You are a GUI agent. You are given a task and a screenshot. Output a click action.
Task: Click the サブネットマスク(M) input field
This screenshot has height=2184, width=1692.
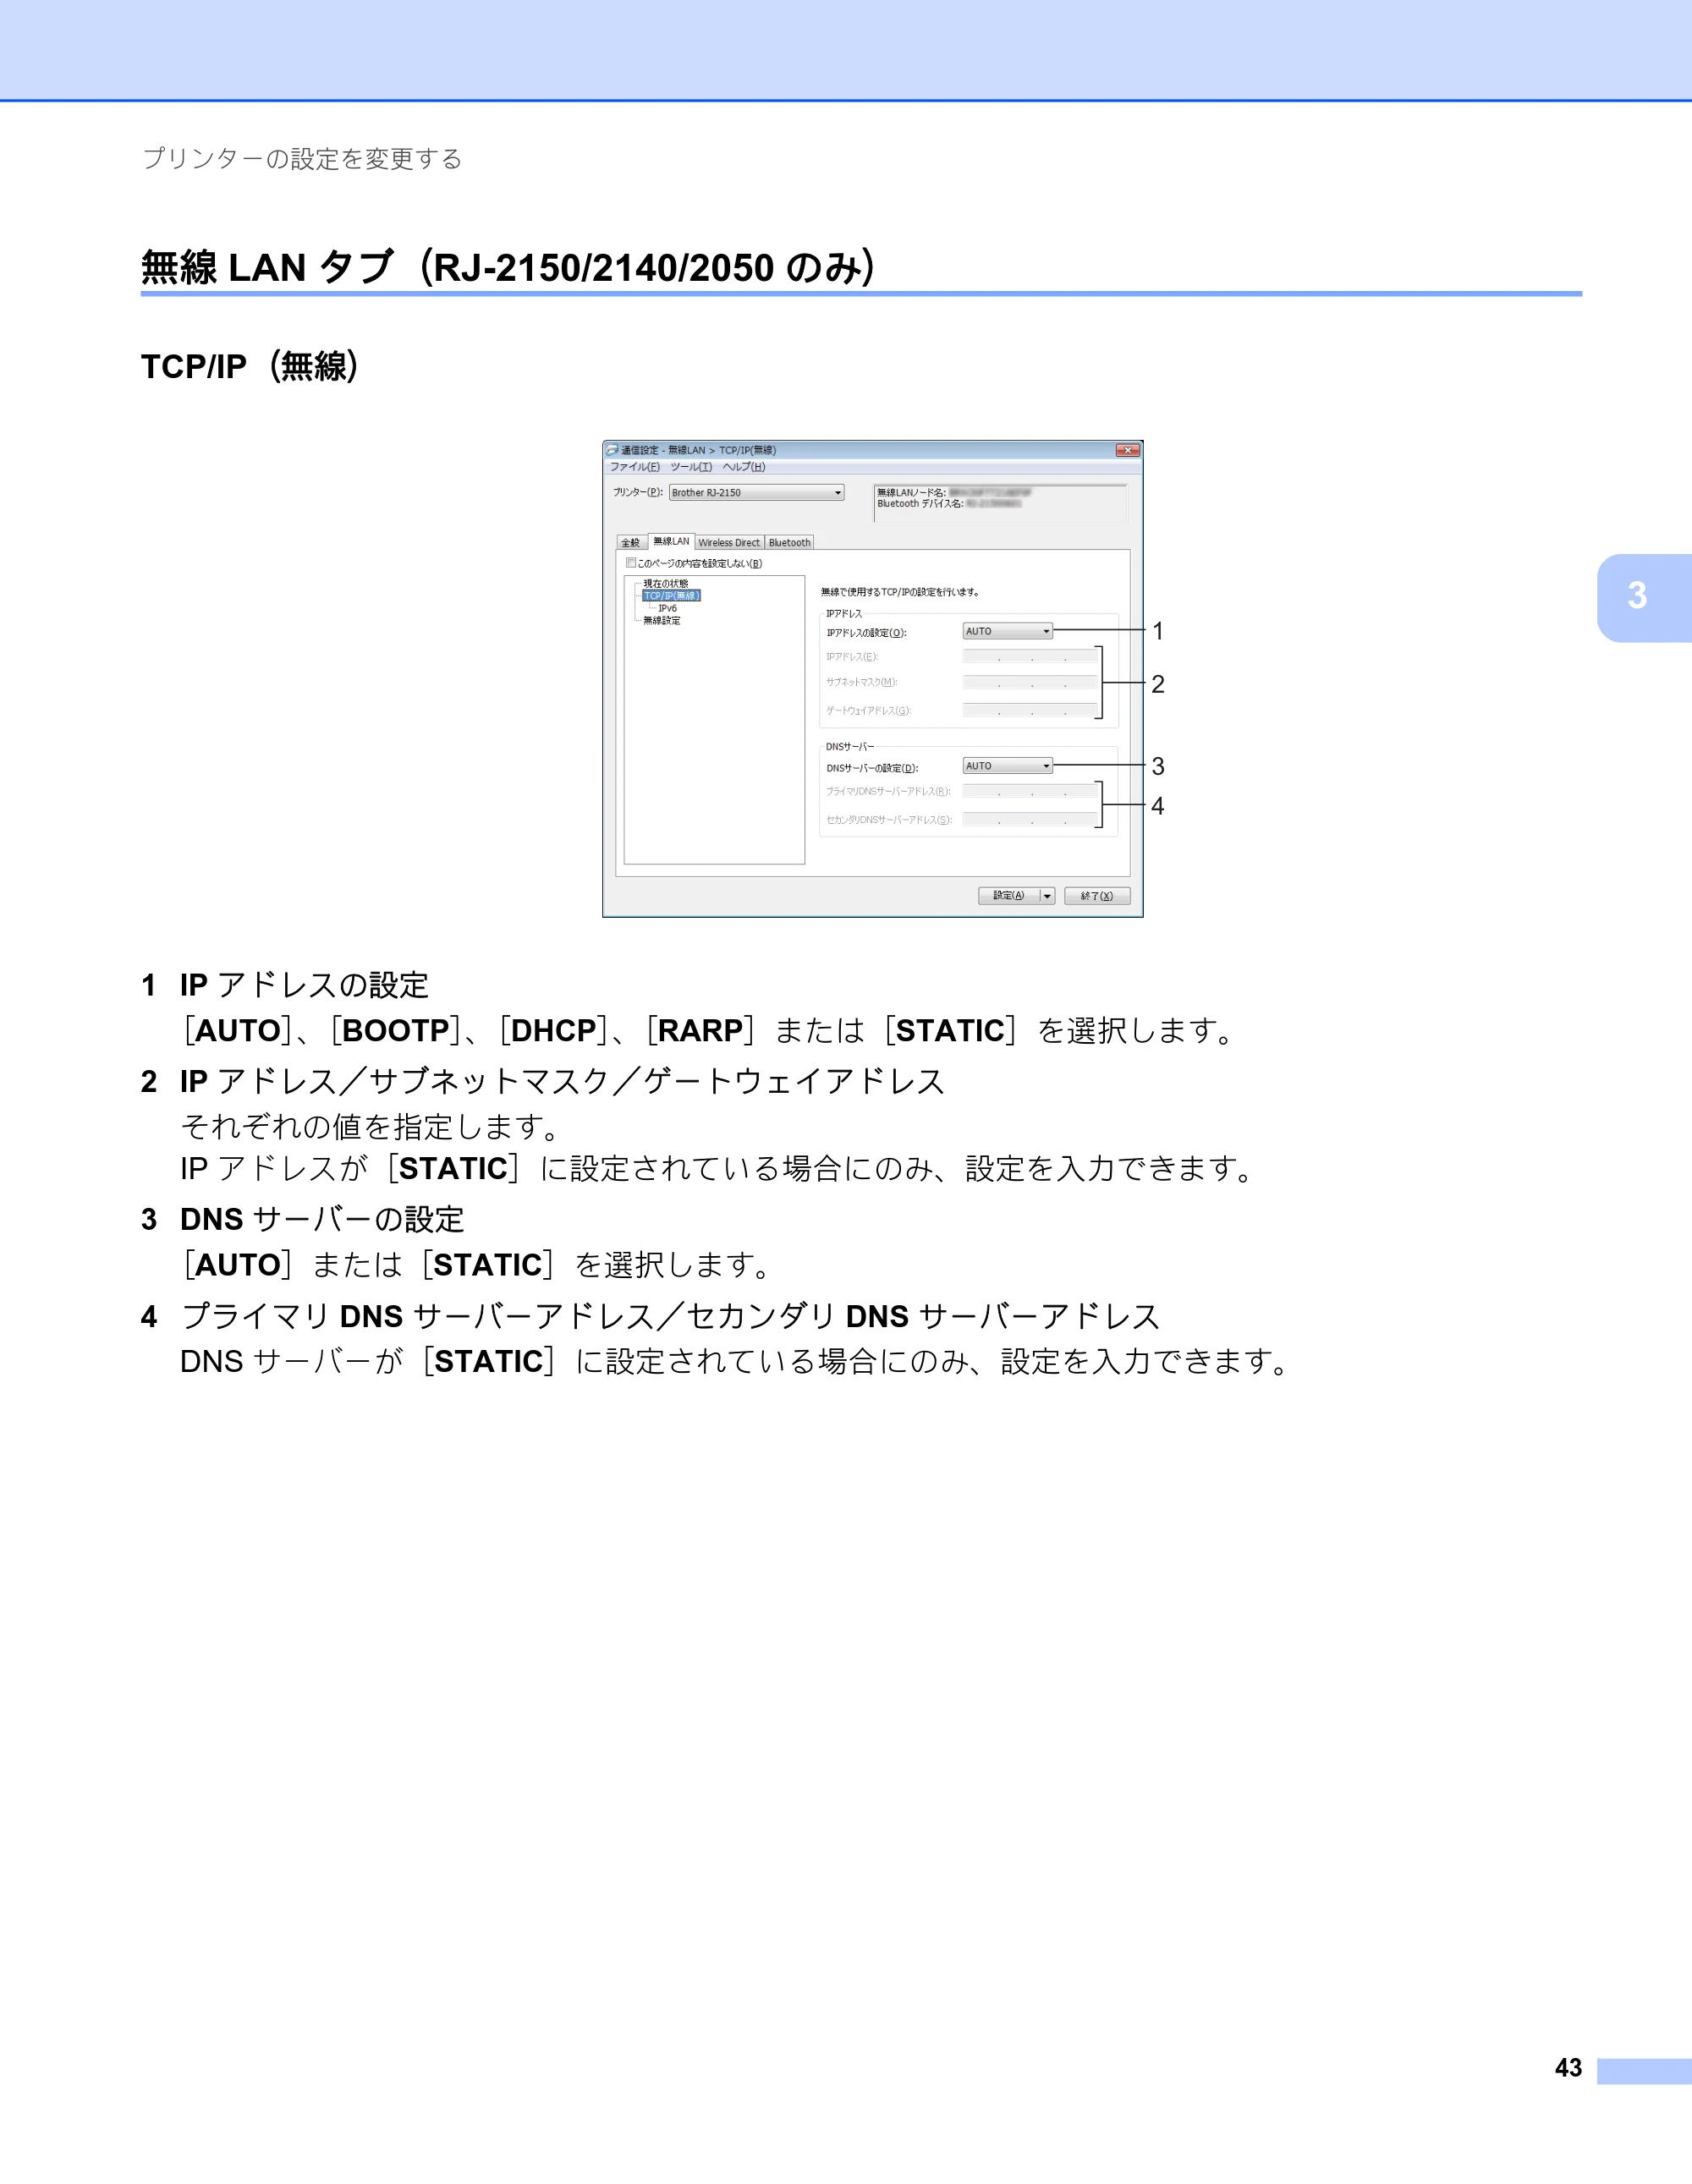(1030, 683)
